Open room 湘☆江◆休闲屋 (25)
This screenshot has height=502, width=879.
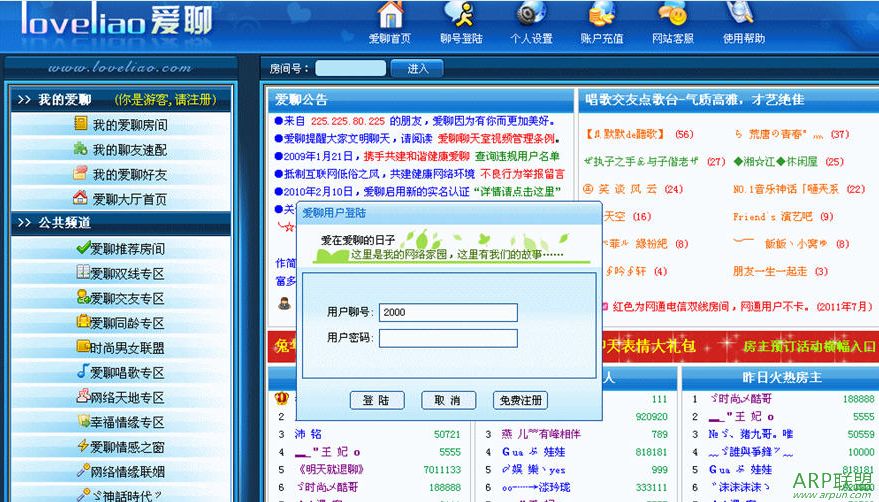coord(789,162)
